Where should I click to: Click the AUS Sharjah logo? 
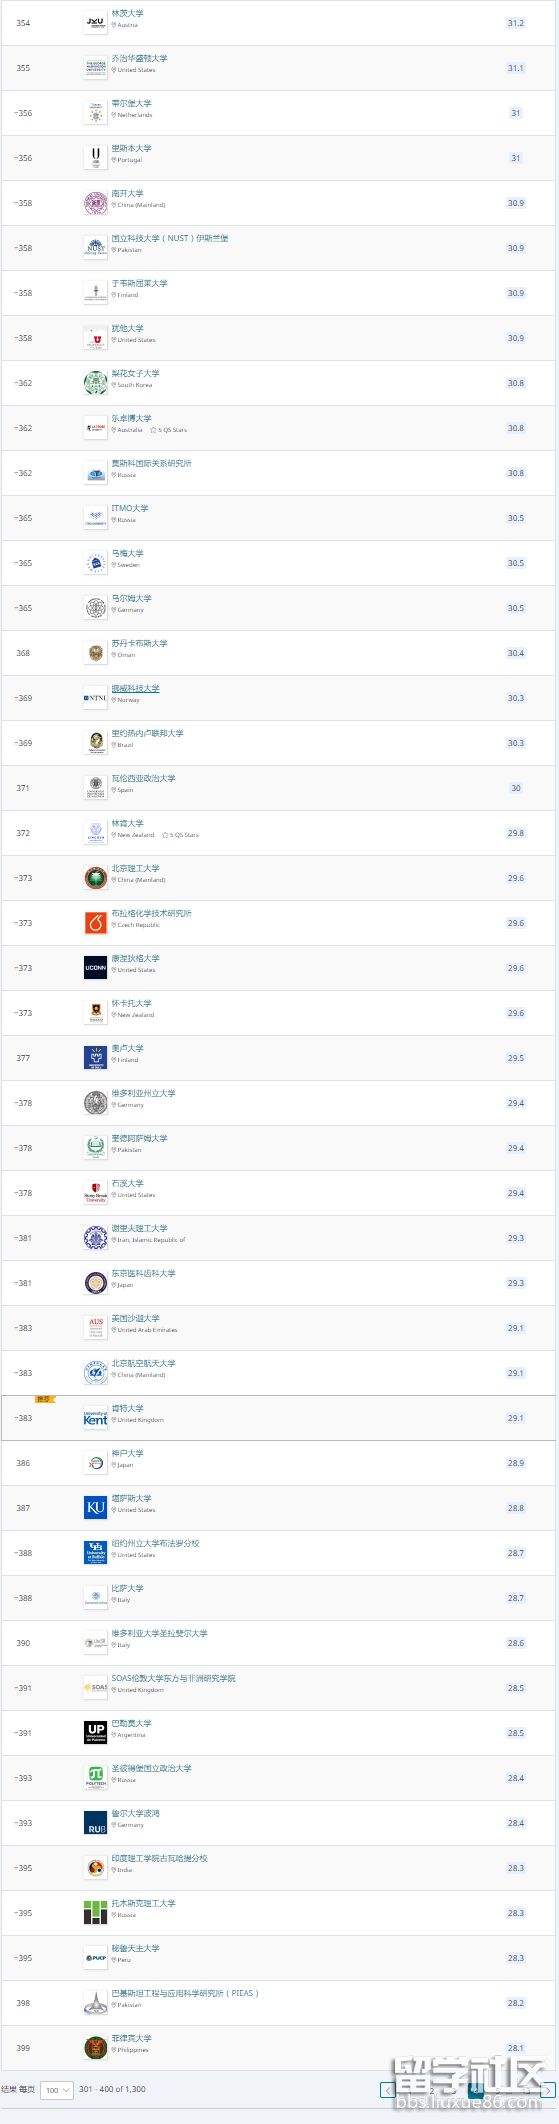[95, 1327]
